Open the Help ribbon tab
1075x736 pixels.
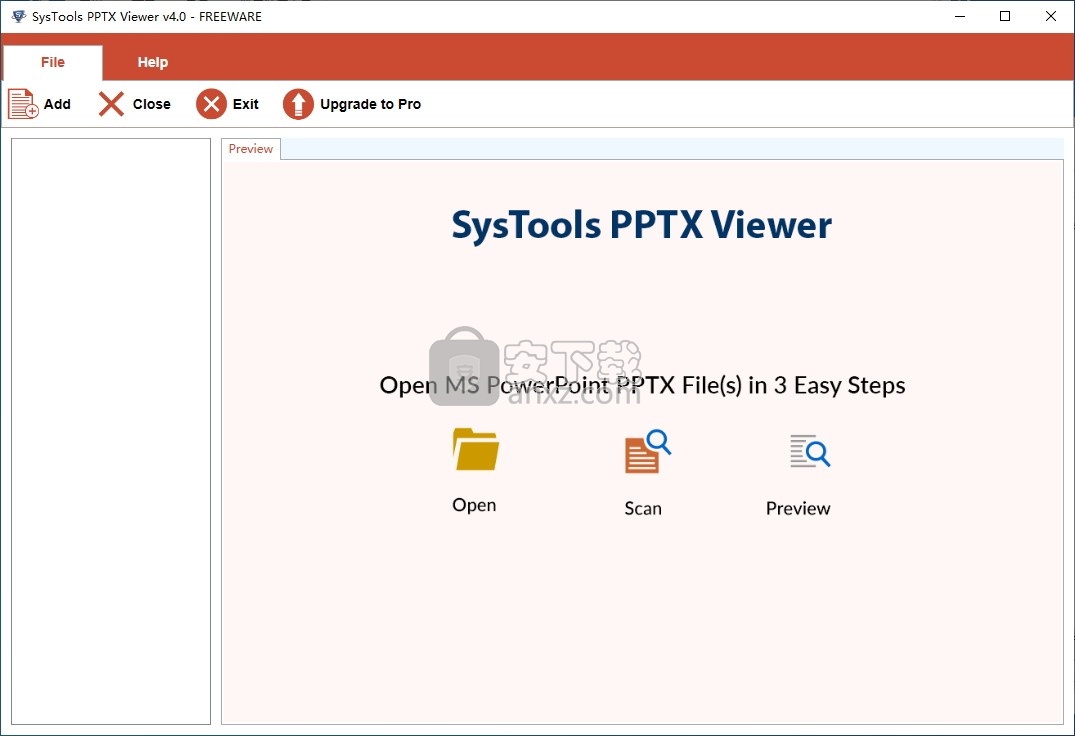tap(152, 62)
